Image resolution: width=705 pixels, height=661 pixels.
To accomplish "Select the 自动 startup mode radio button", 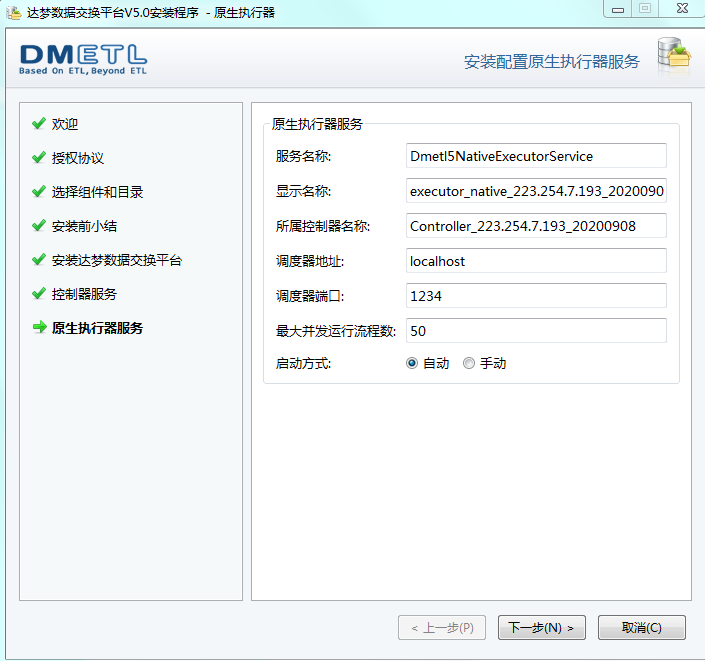I will [412, 363].
